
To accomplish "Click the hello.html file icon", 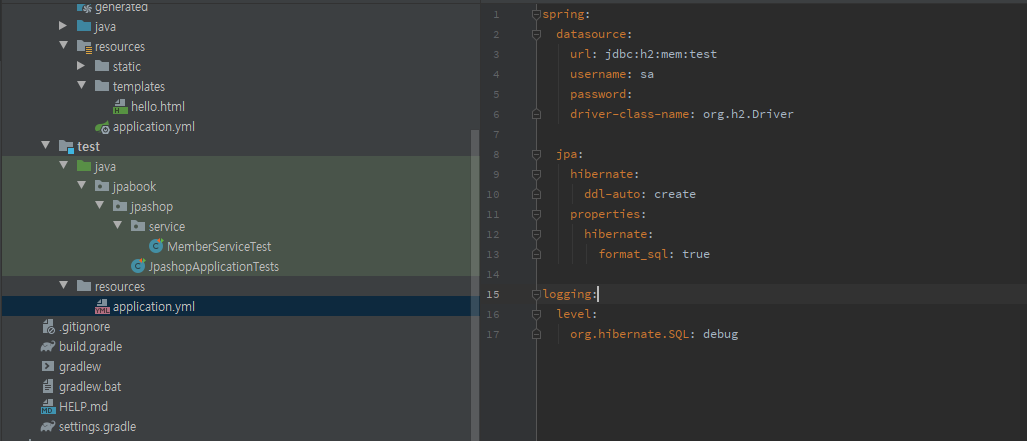I will click(121, 106).
